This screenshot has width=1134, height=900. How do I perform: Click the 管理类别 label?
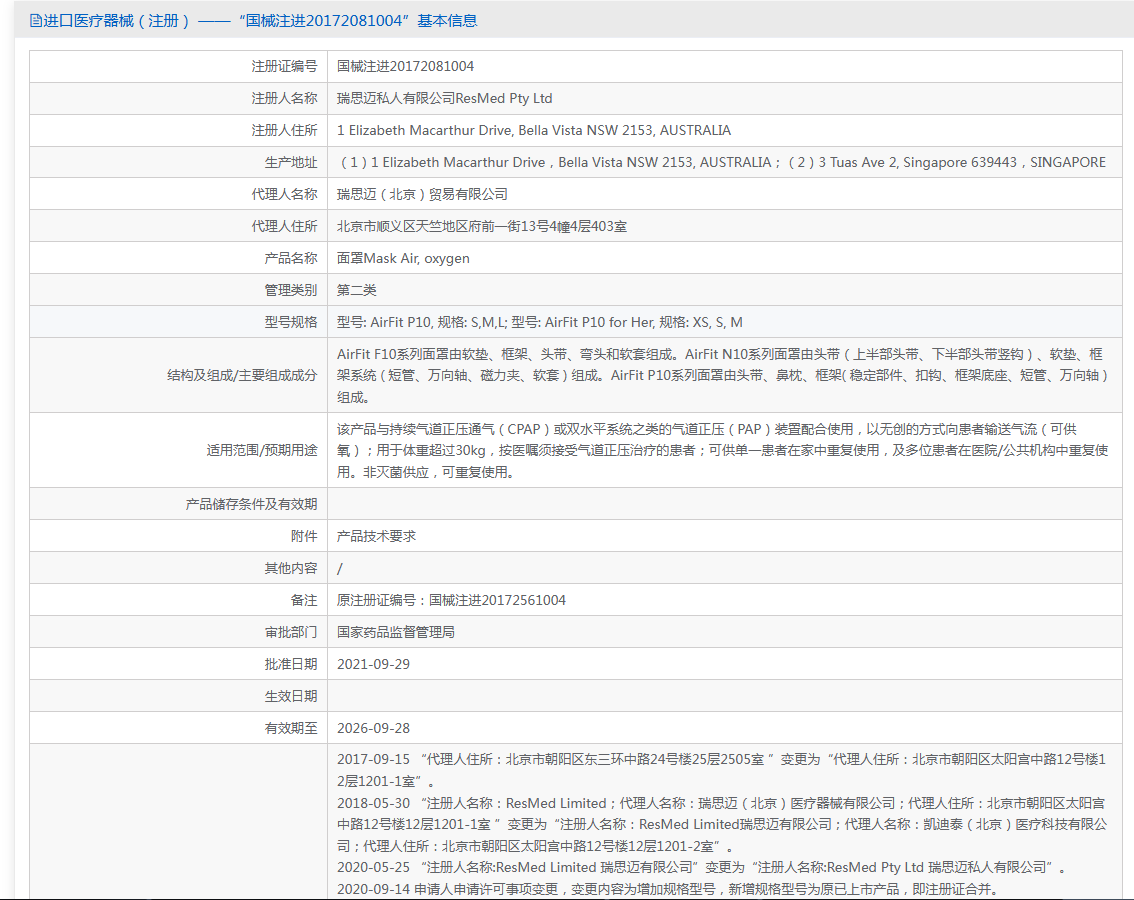point(291,290)
